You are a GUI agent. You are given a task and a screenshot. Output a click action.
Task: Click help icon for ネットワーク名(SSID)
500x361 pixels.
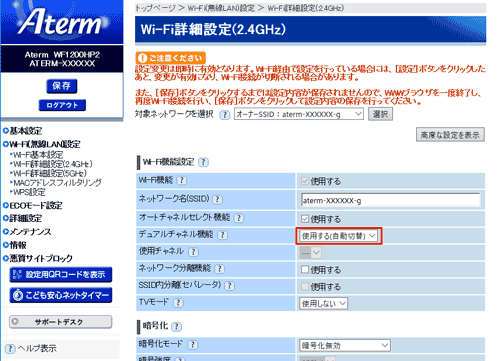click(217, 199)
